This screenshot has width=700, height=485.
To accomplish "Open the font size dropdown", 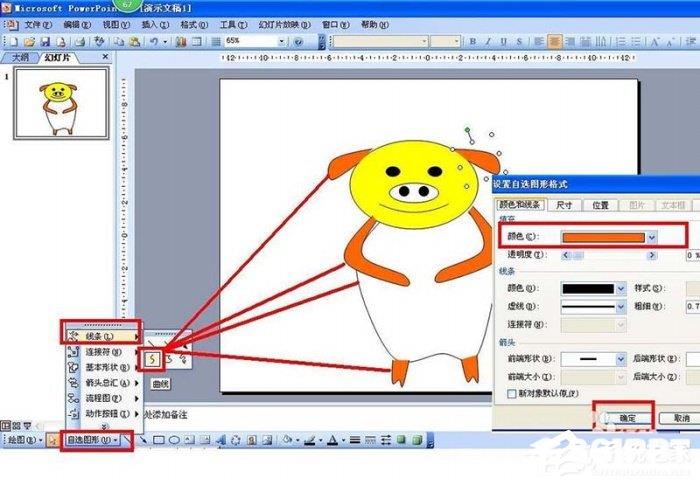I will (x=456, y=42).
